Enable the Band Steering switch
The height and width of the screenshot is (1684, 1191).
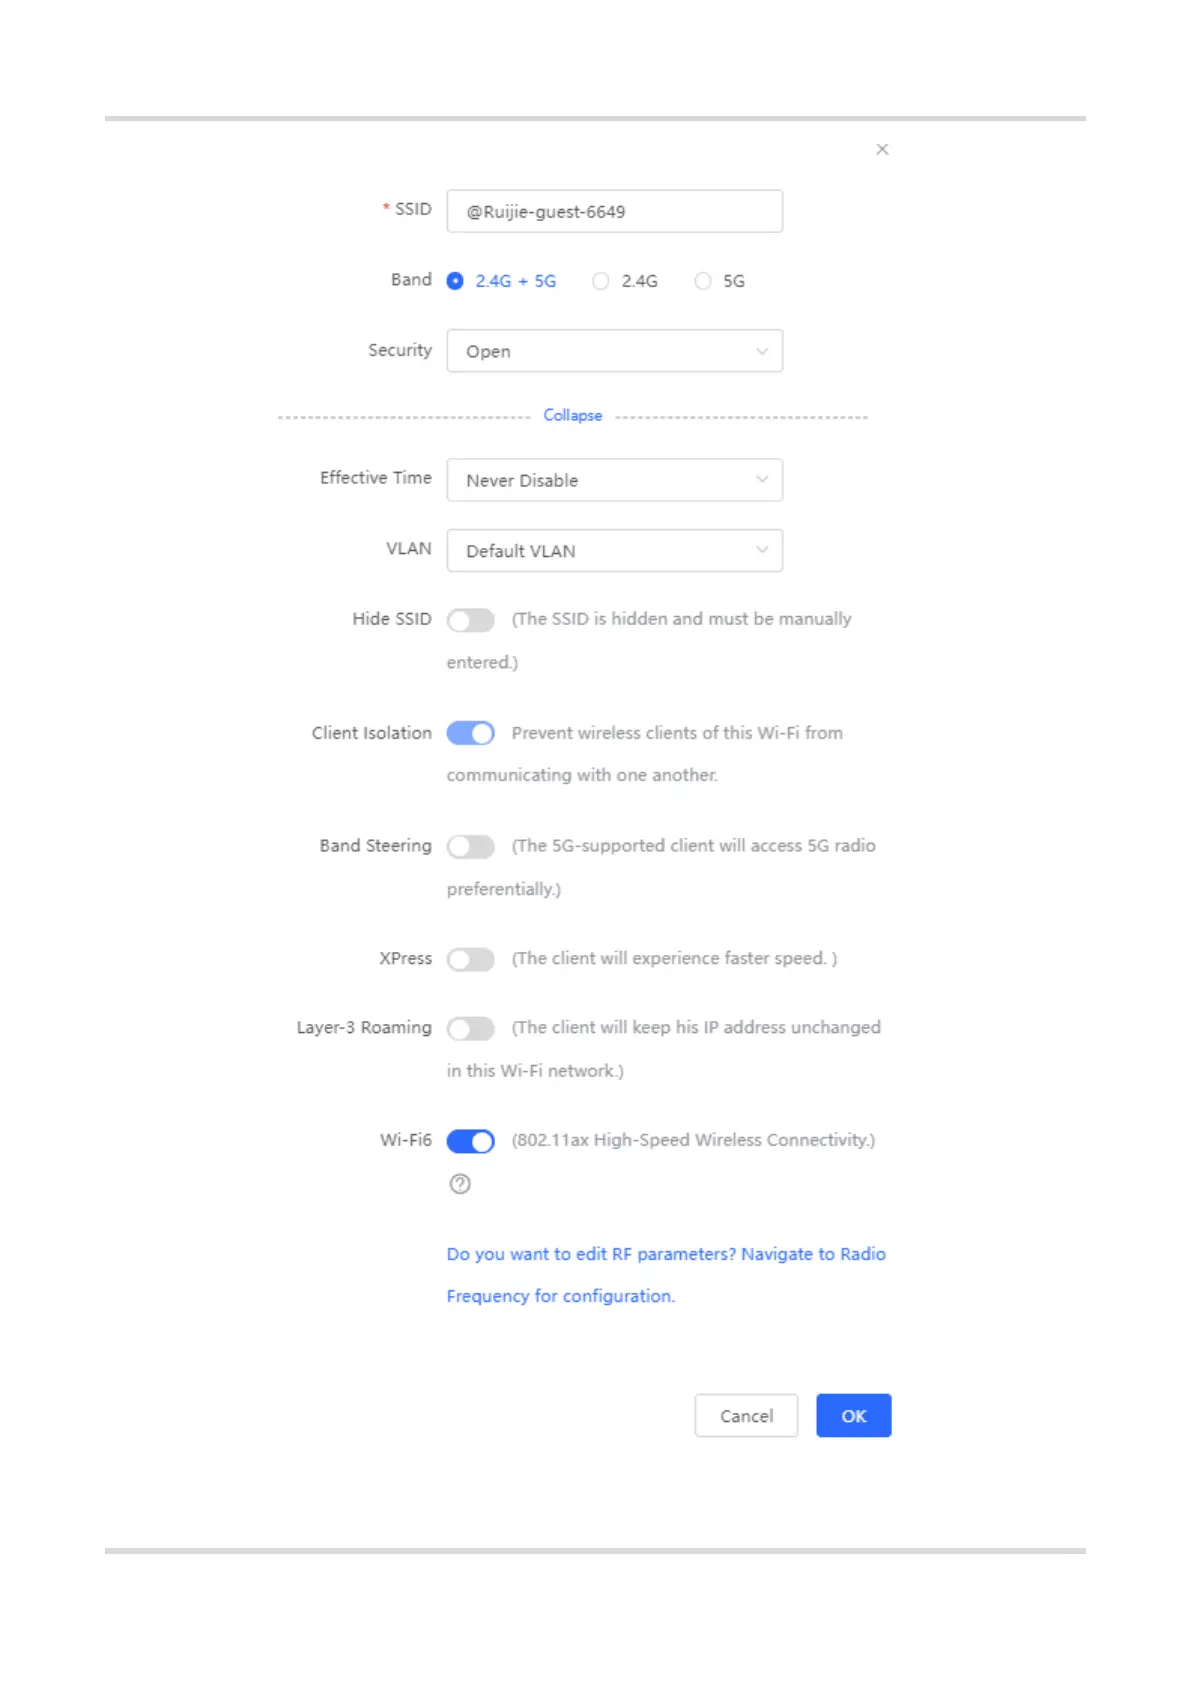pos(471,847)
